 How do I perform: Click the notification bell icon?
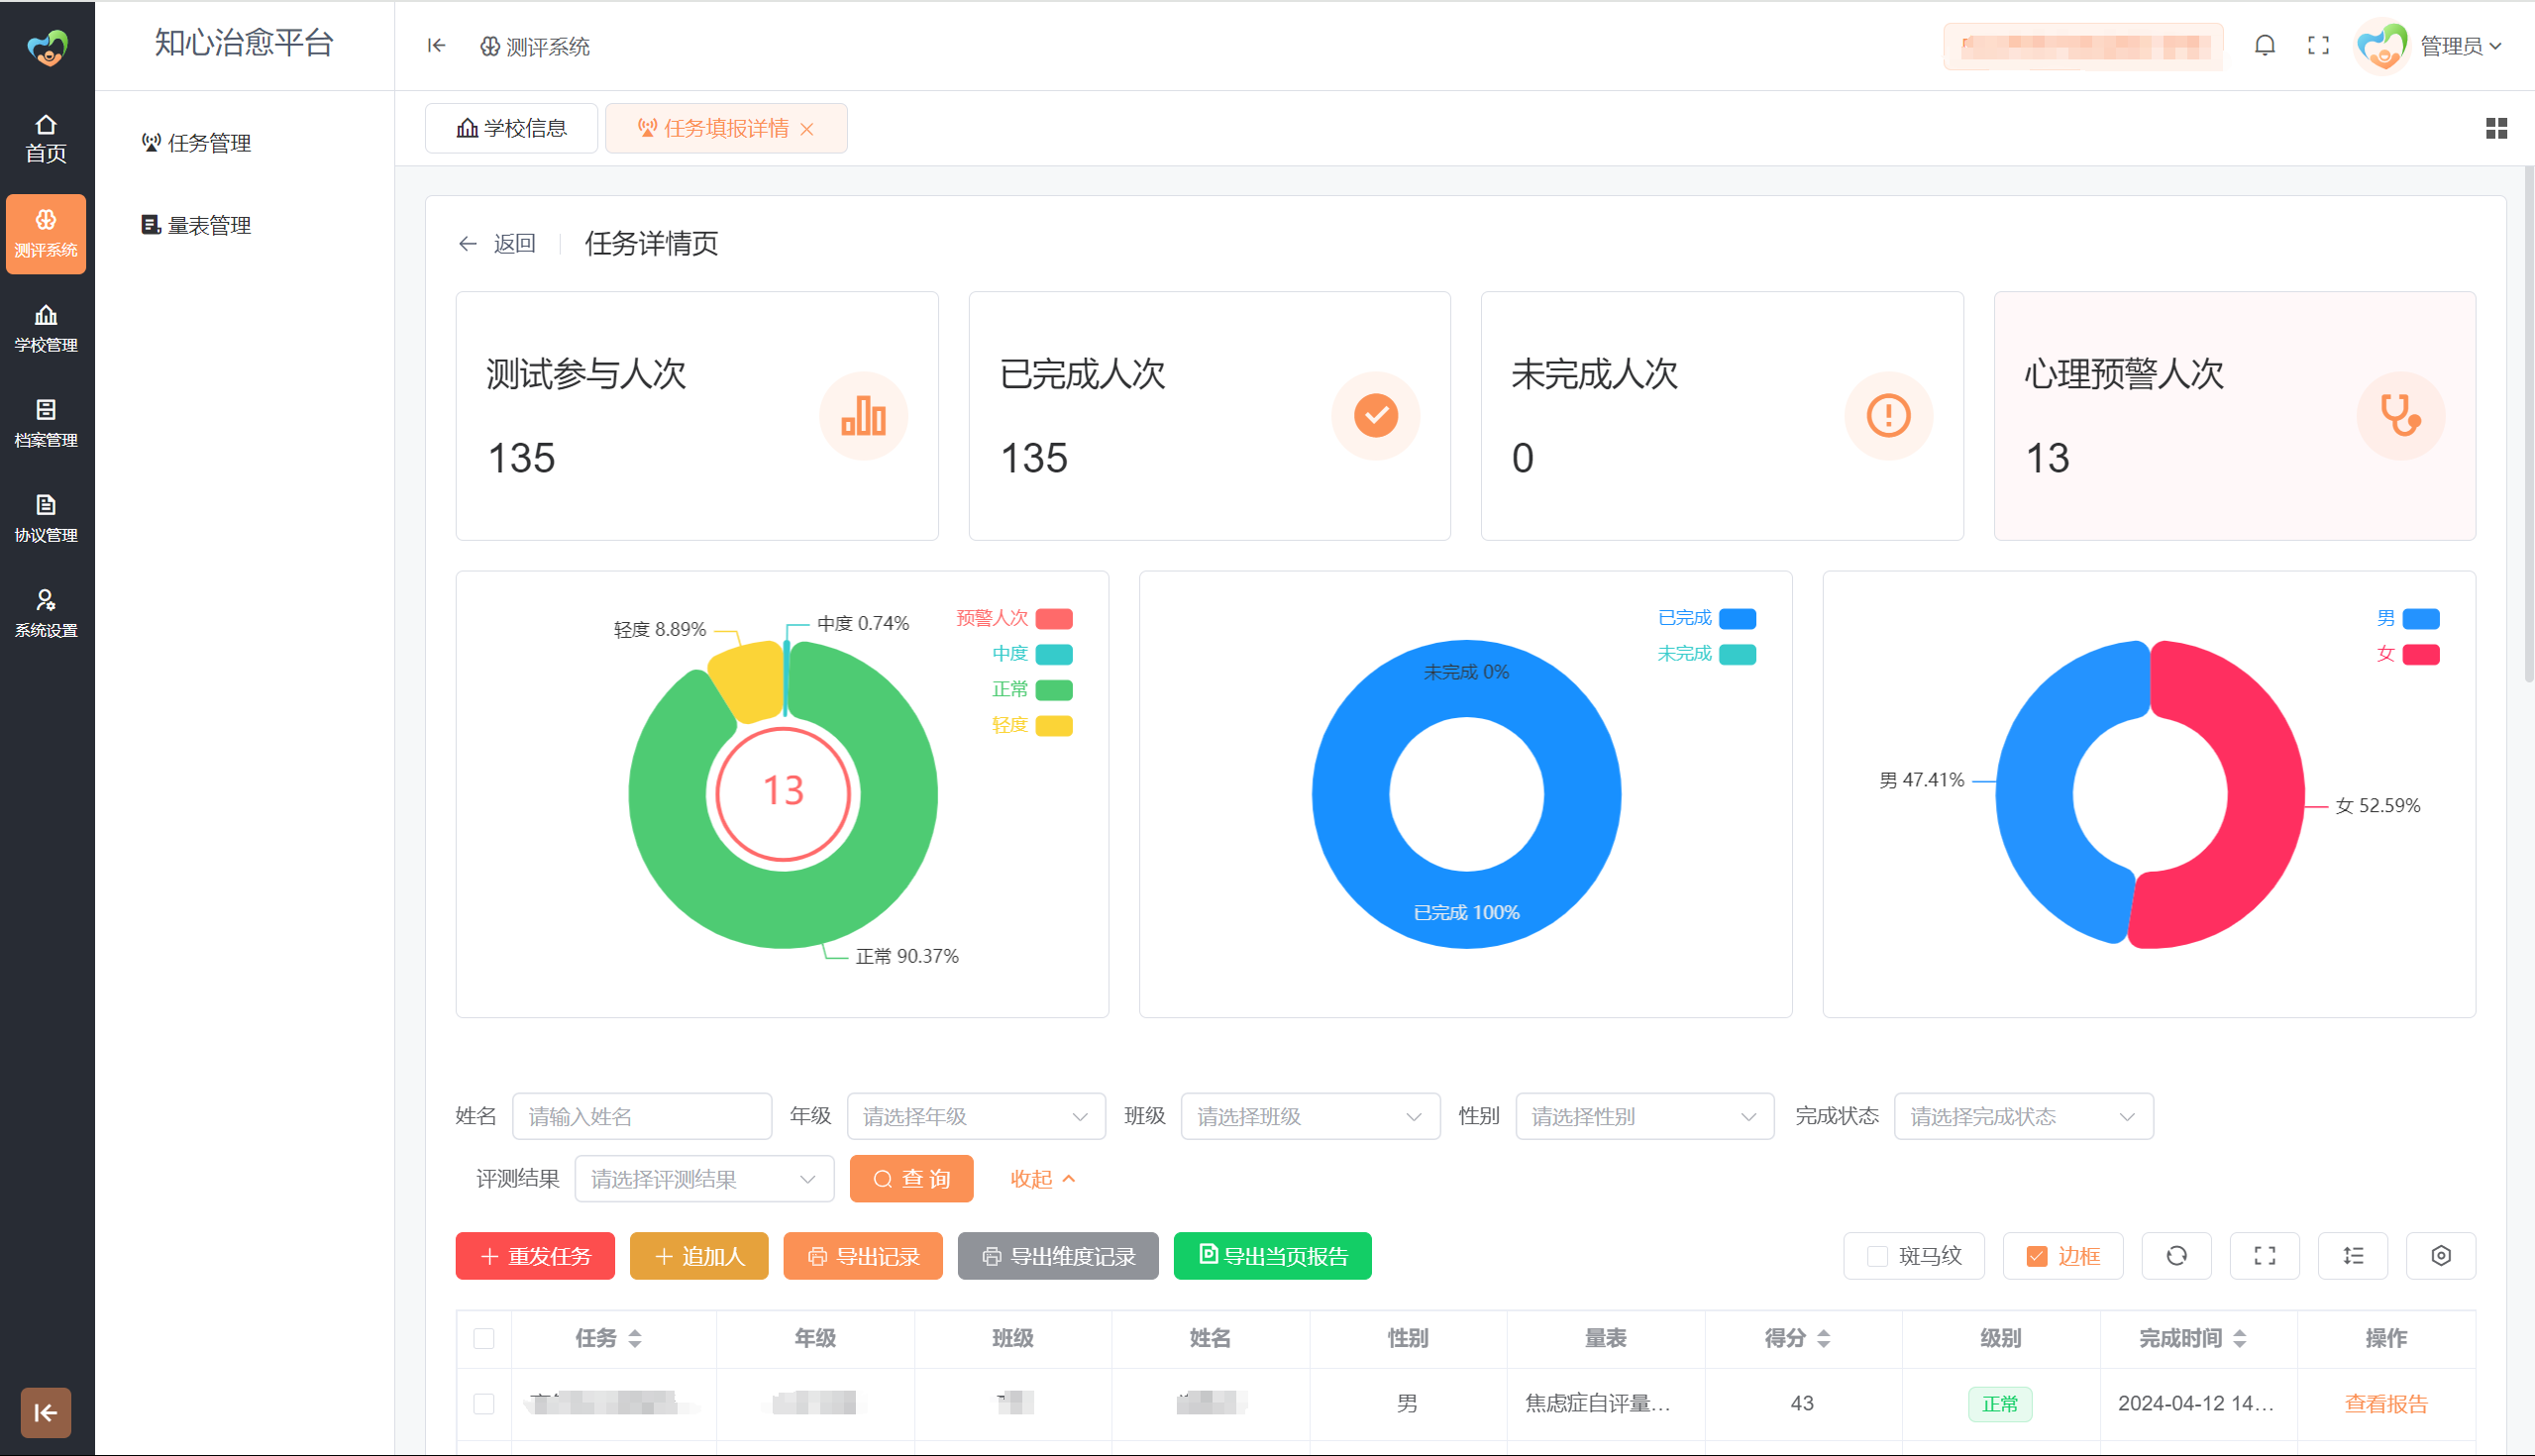click(2264, 46)
